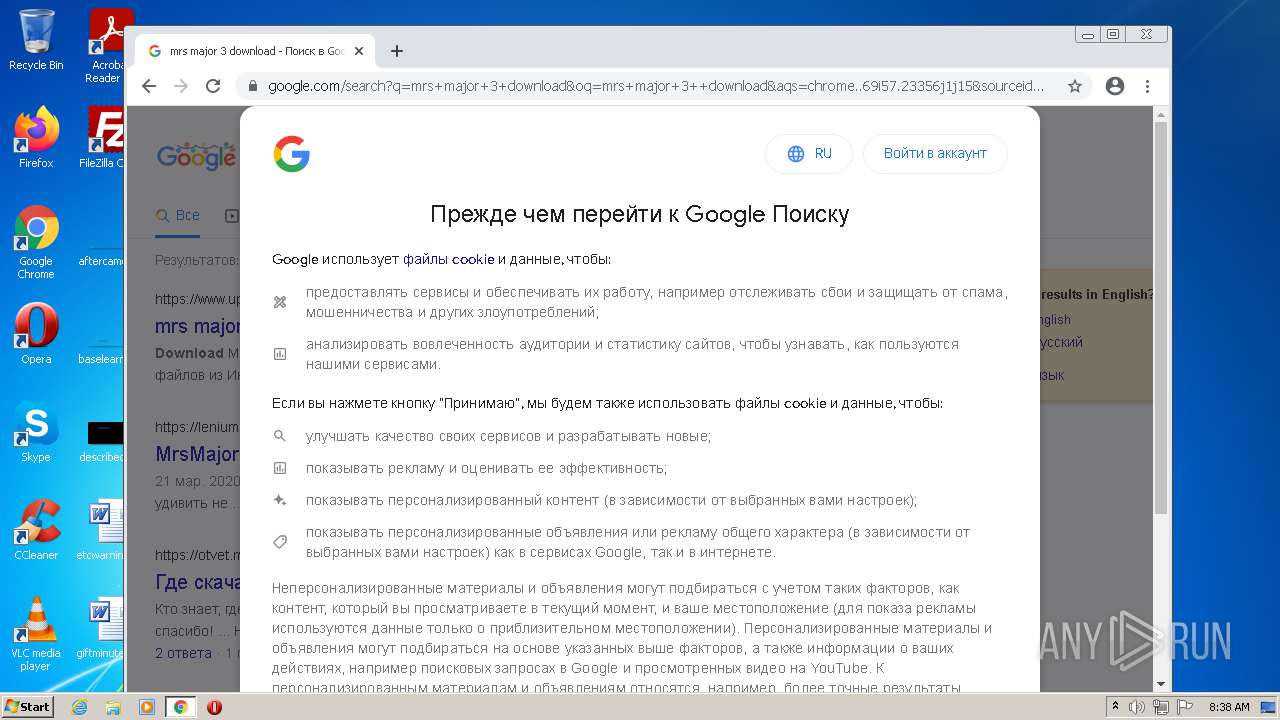Close the 'mrs major 3 download' tab
The width and height of the screenshot is (1280, 720).
tap(359, 51)
